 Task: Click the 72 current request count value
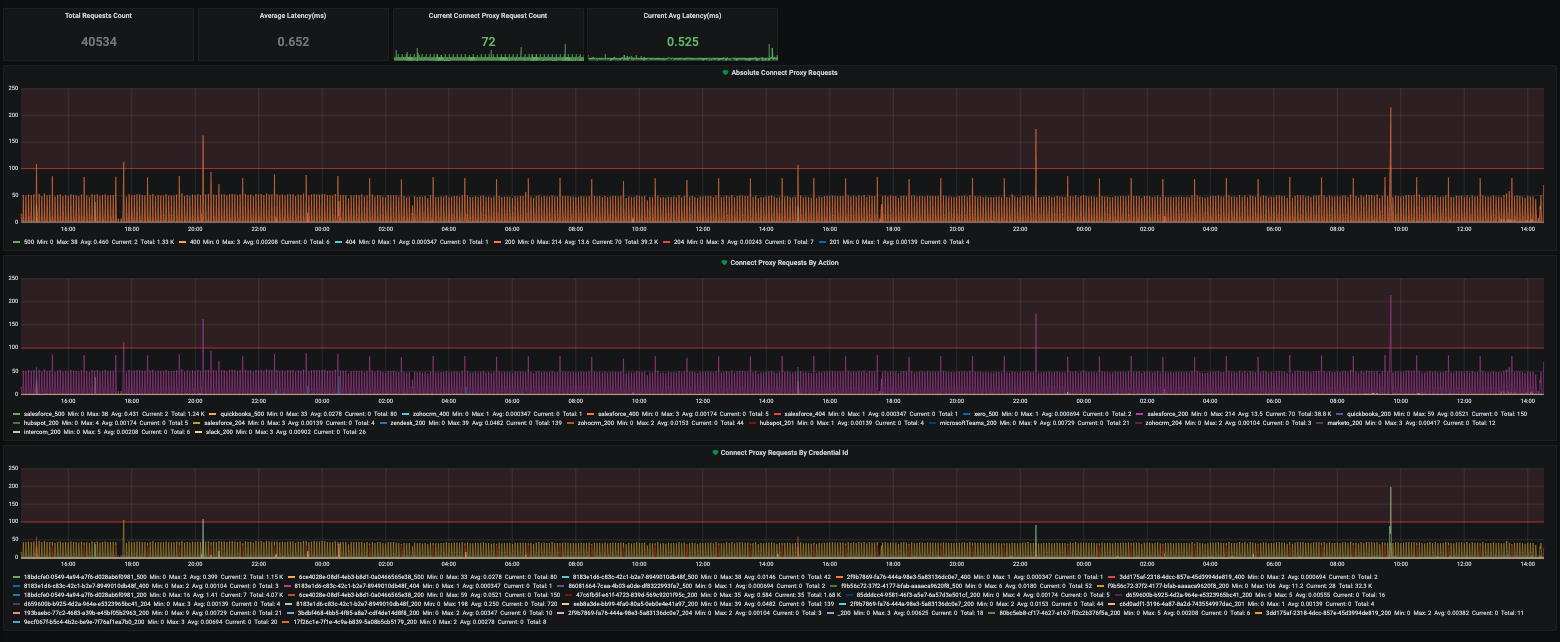click(488, 42)
